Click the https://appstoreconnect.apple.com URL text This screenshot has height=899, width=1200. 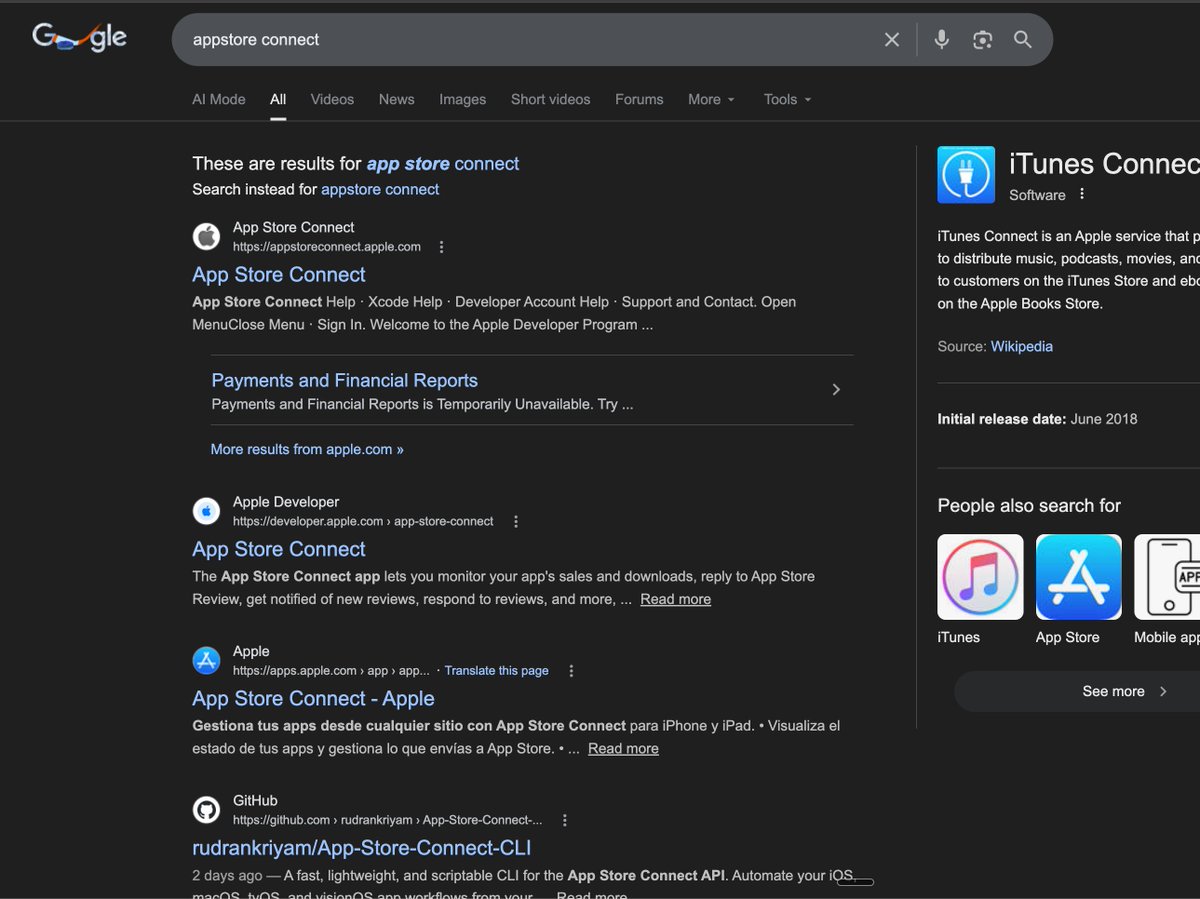pos(327,247)
